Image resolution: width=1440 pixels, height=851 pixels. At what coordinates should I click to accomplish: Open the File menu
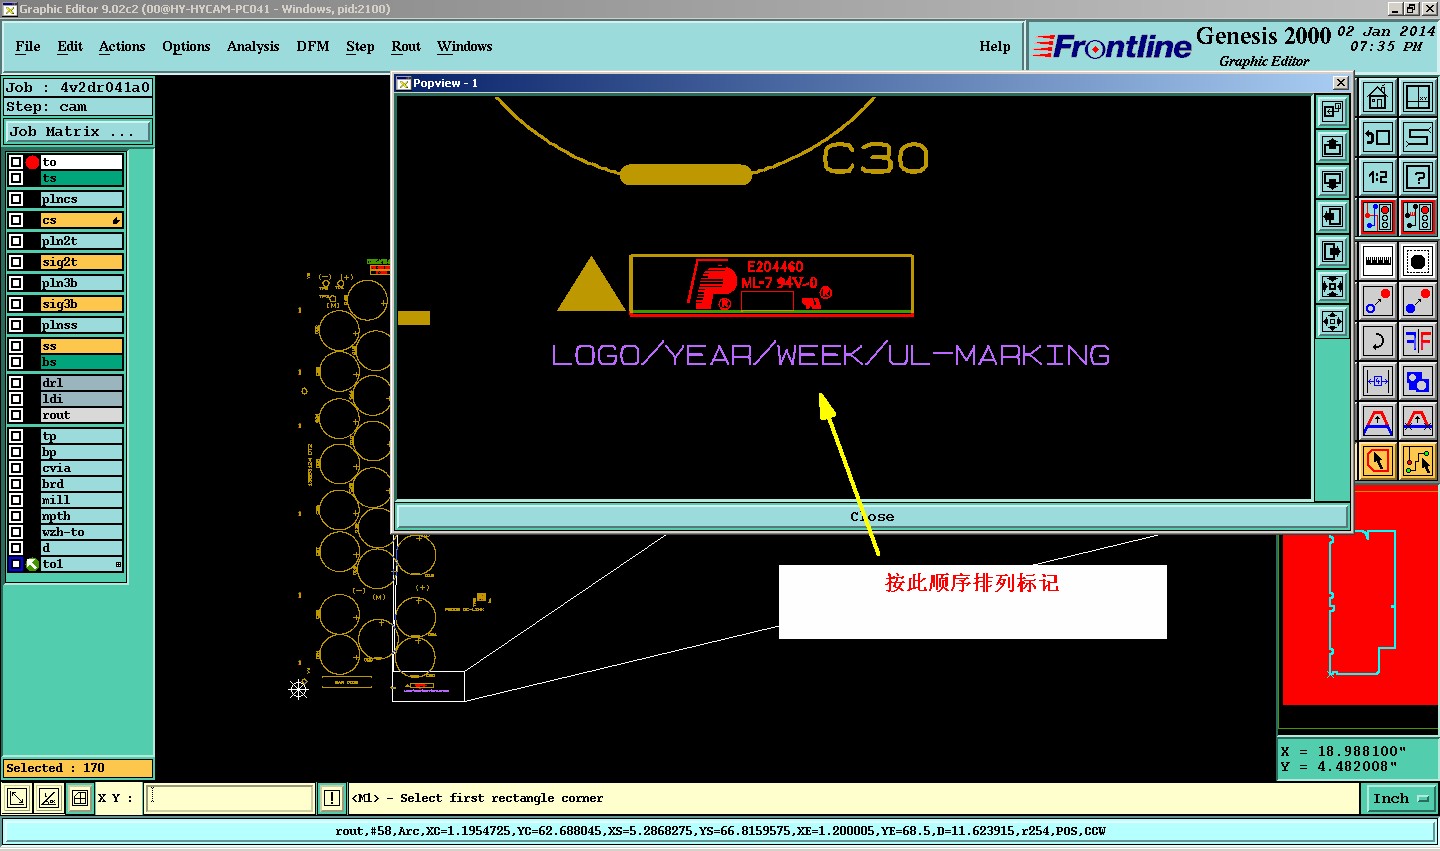(x=28, y=46)
